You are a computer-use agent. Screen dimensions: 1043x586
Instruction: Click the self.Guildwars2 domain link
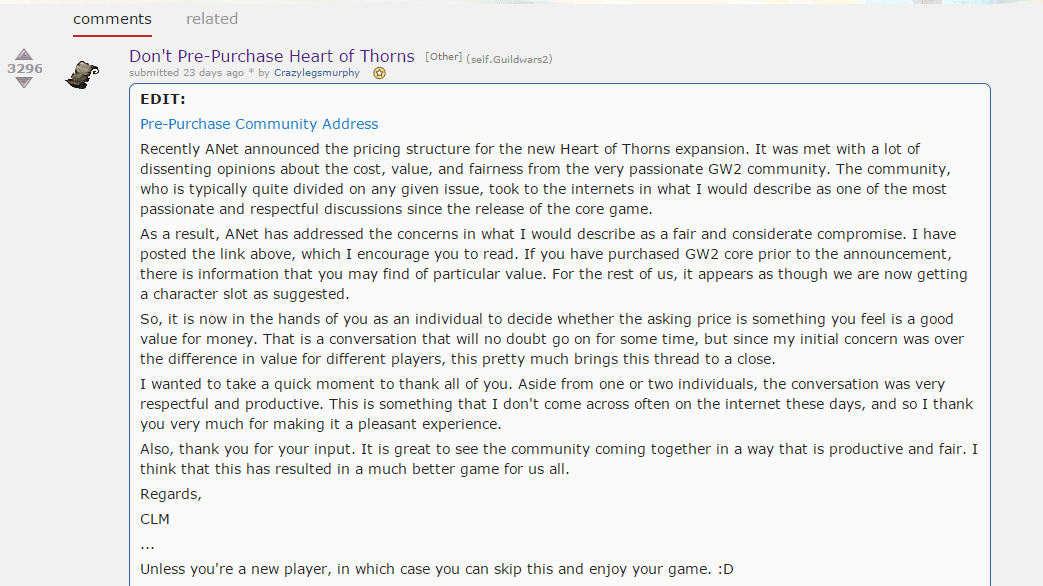coord(509,59)
